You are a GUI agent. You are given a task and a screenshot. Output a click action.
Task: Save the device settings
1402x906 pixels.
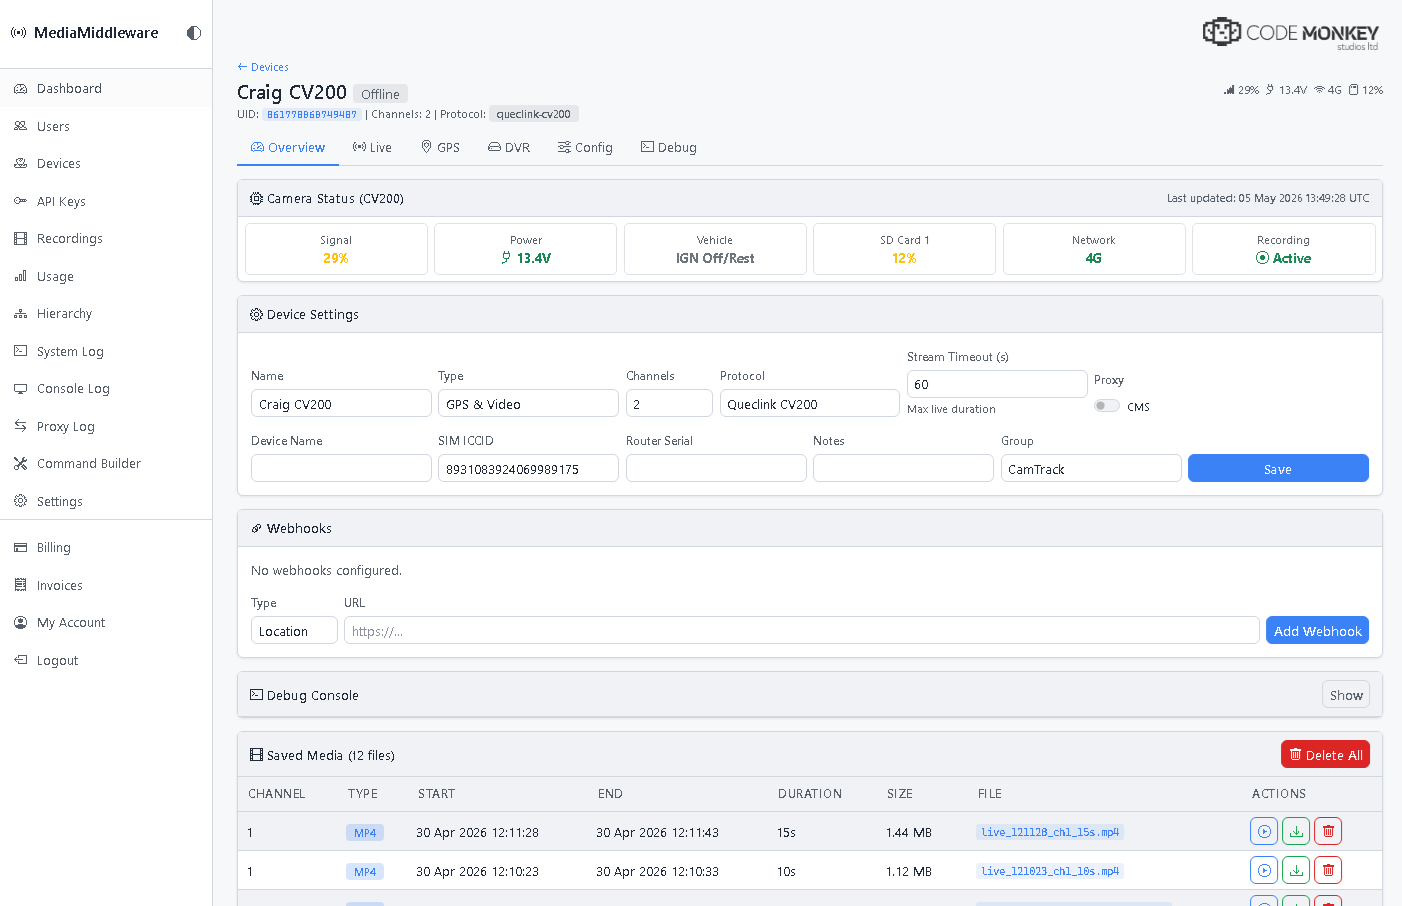point(1278,468)
